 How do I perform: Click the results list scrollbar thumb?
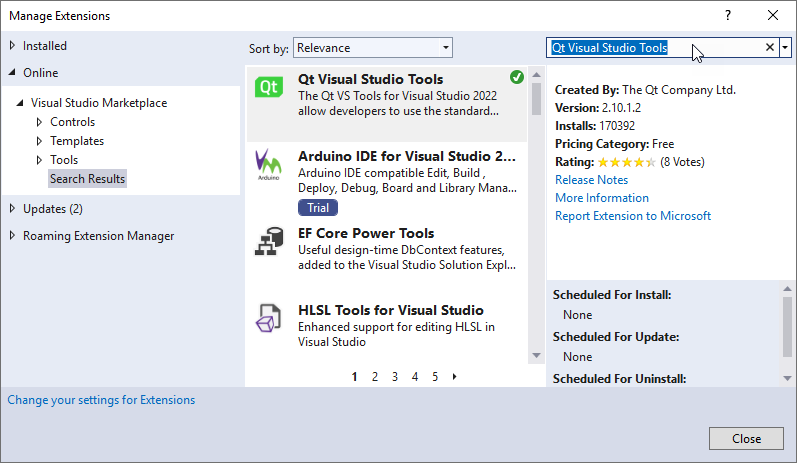coord(536,99)
